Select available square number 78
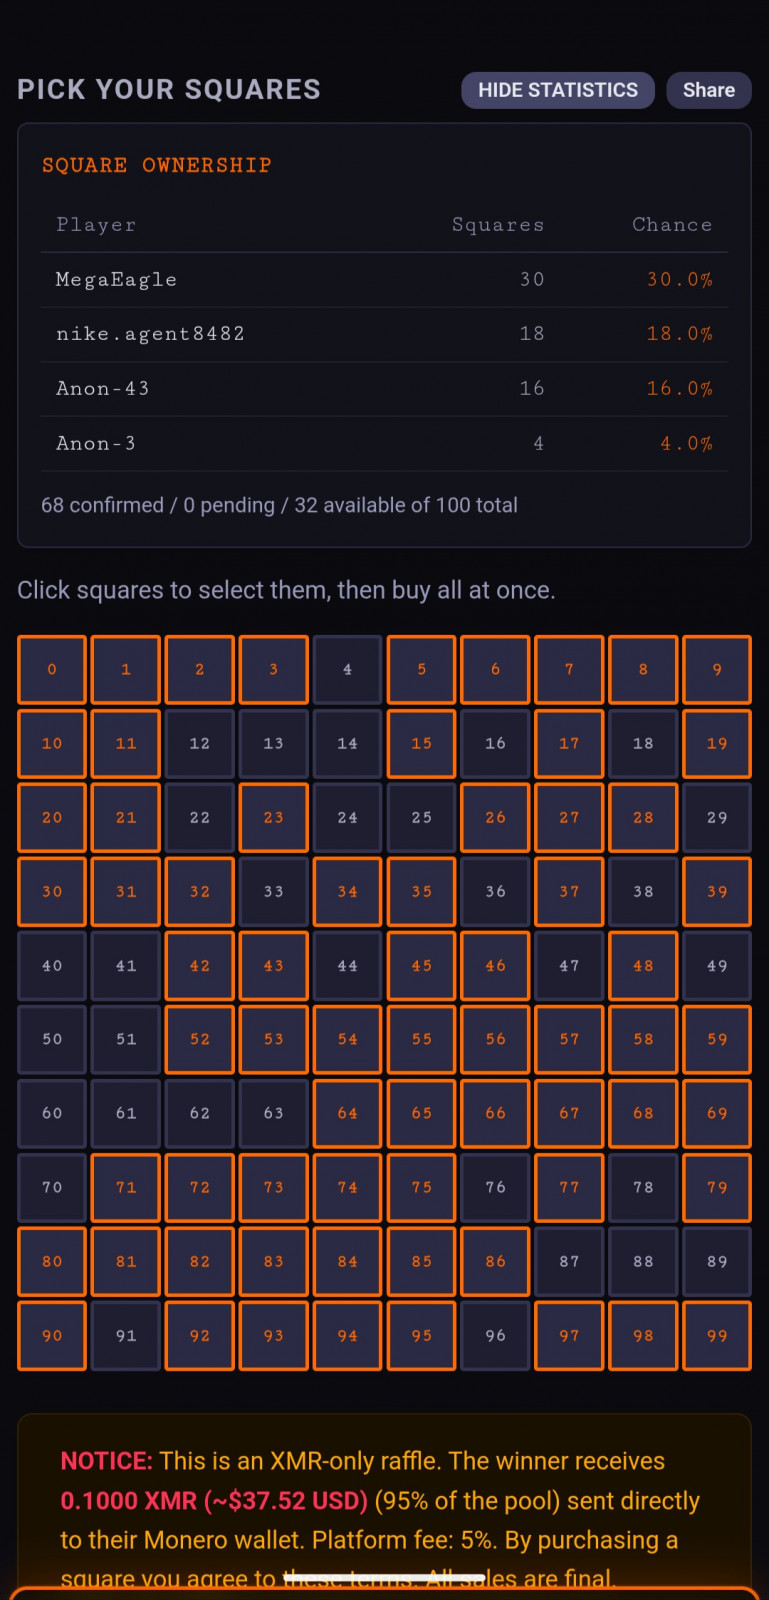769x1600 pixels. 643,1187
